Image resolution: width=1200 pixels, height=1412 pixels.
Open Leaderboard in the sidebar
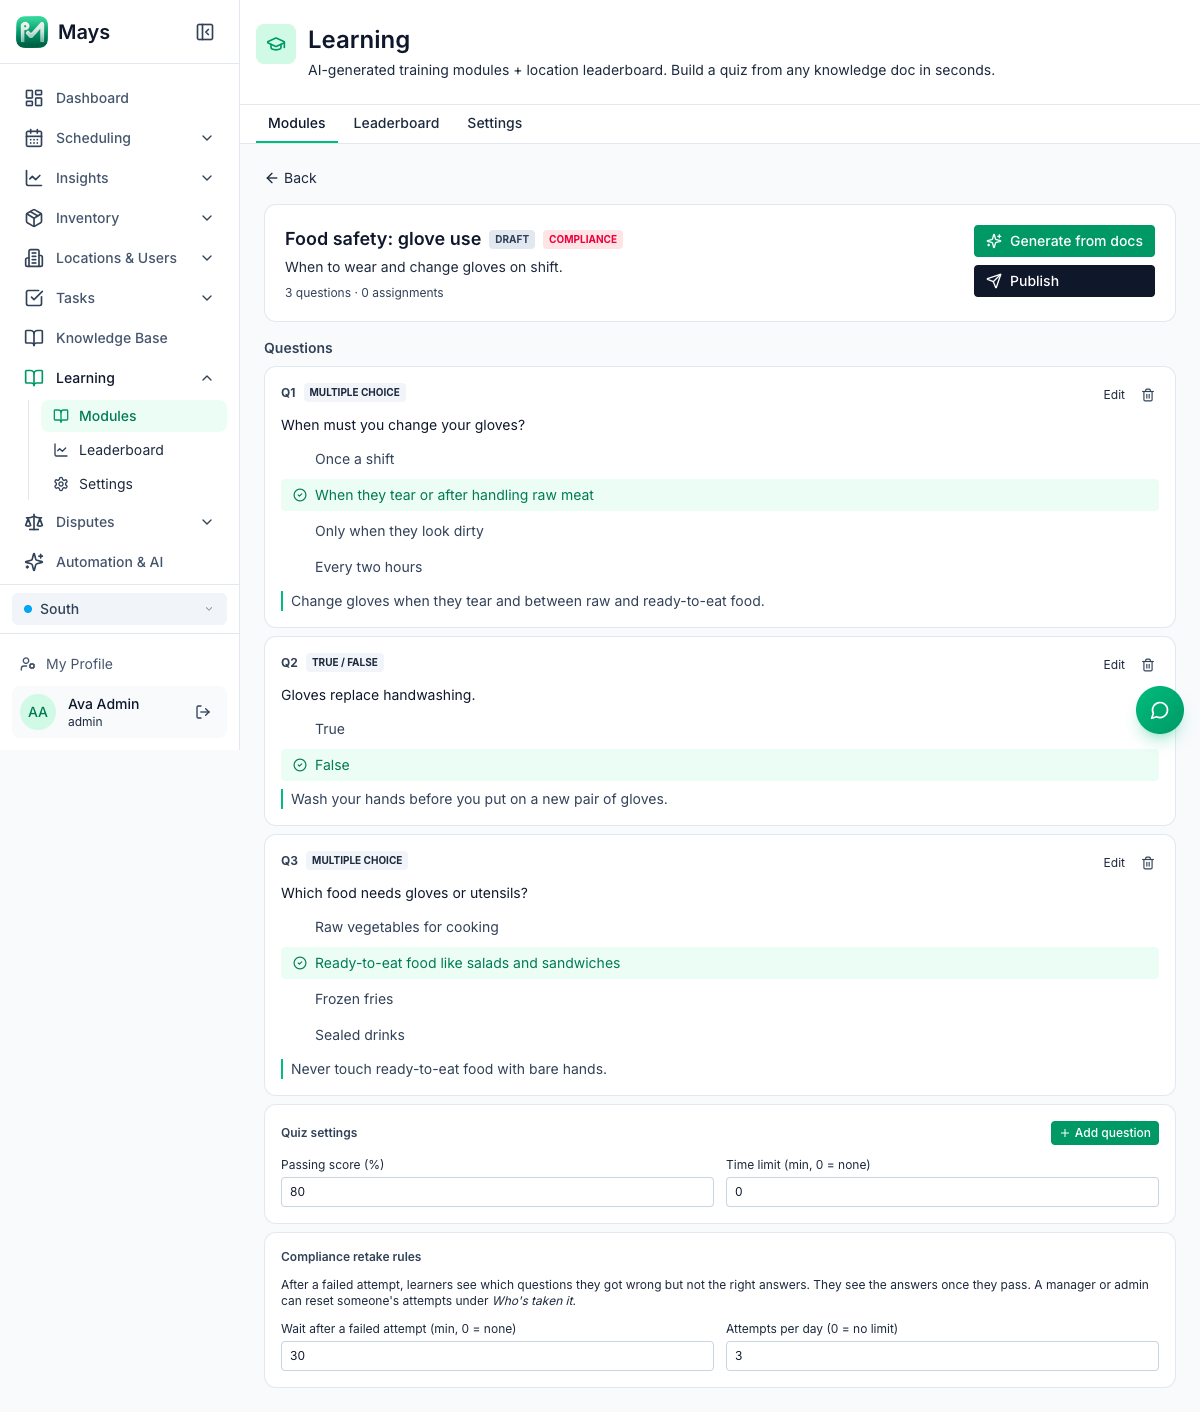click(x=134, y=450)
